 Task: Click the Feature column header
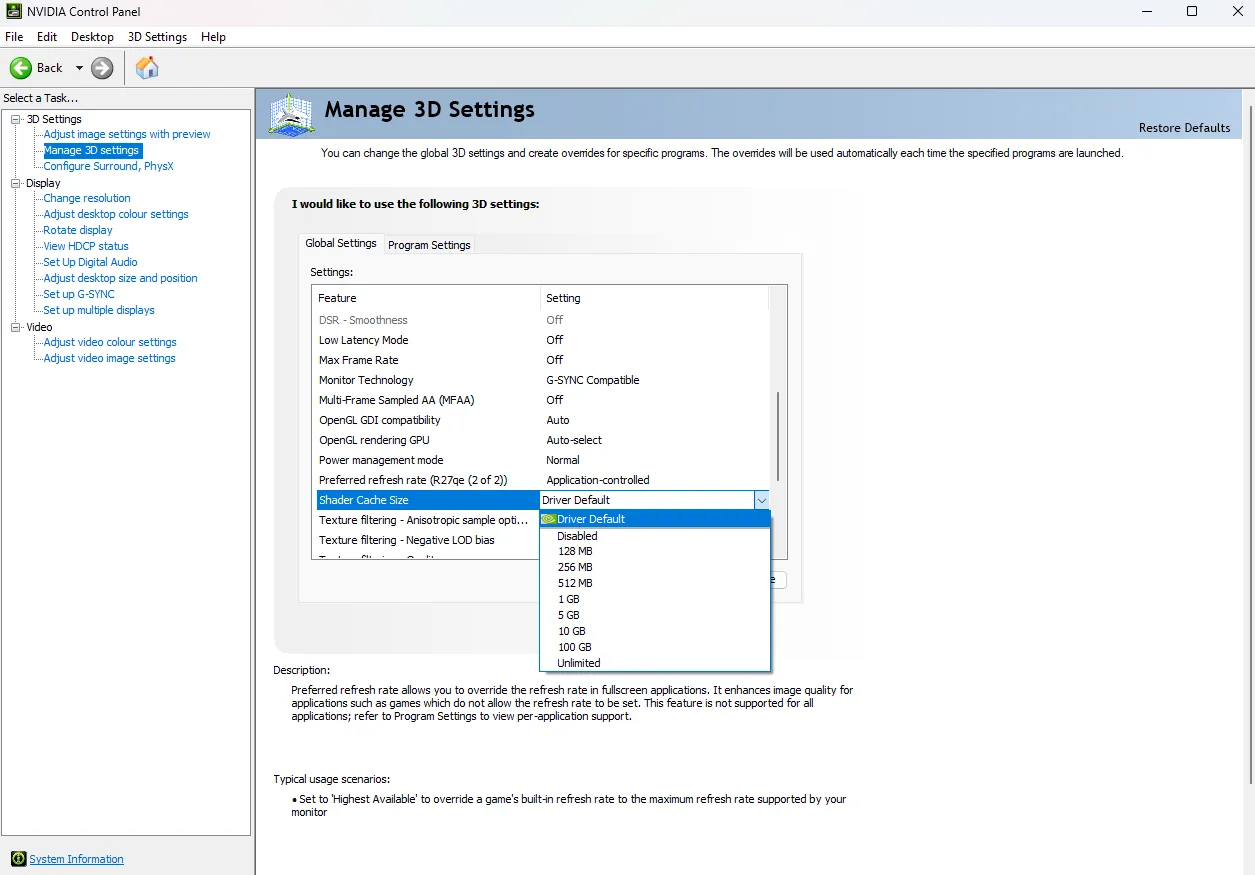[426, 298]
